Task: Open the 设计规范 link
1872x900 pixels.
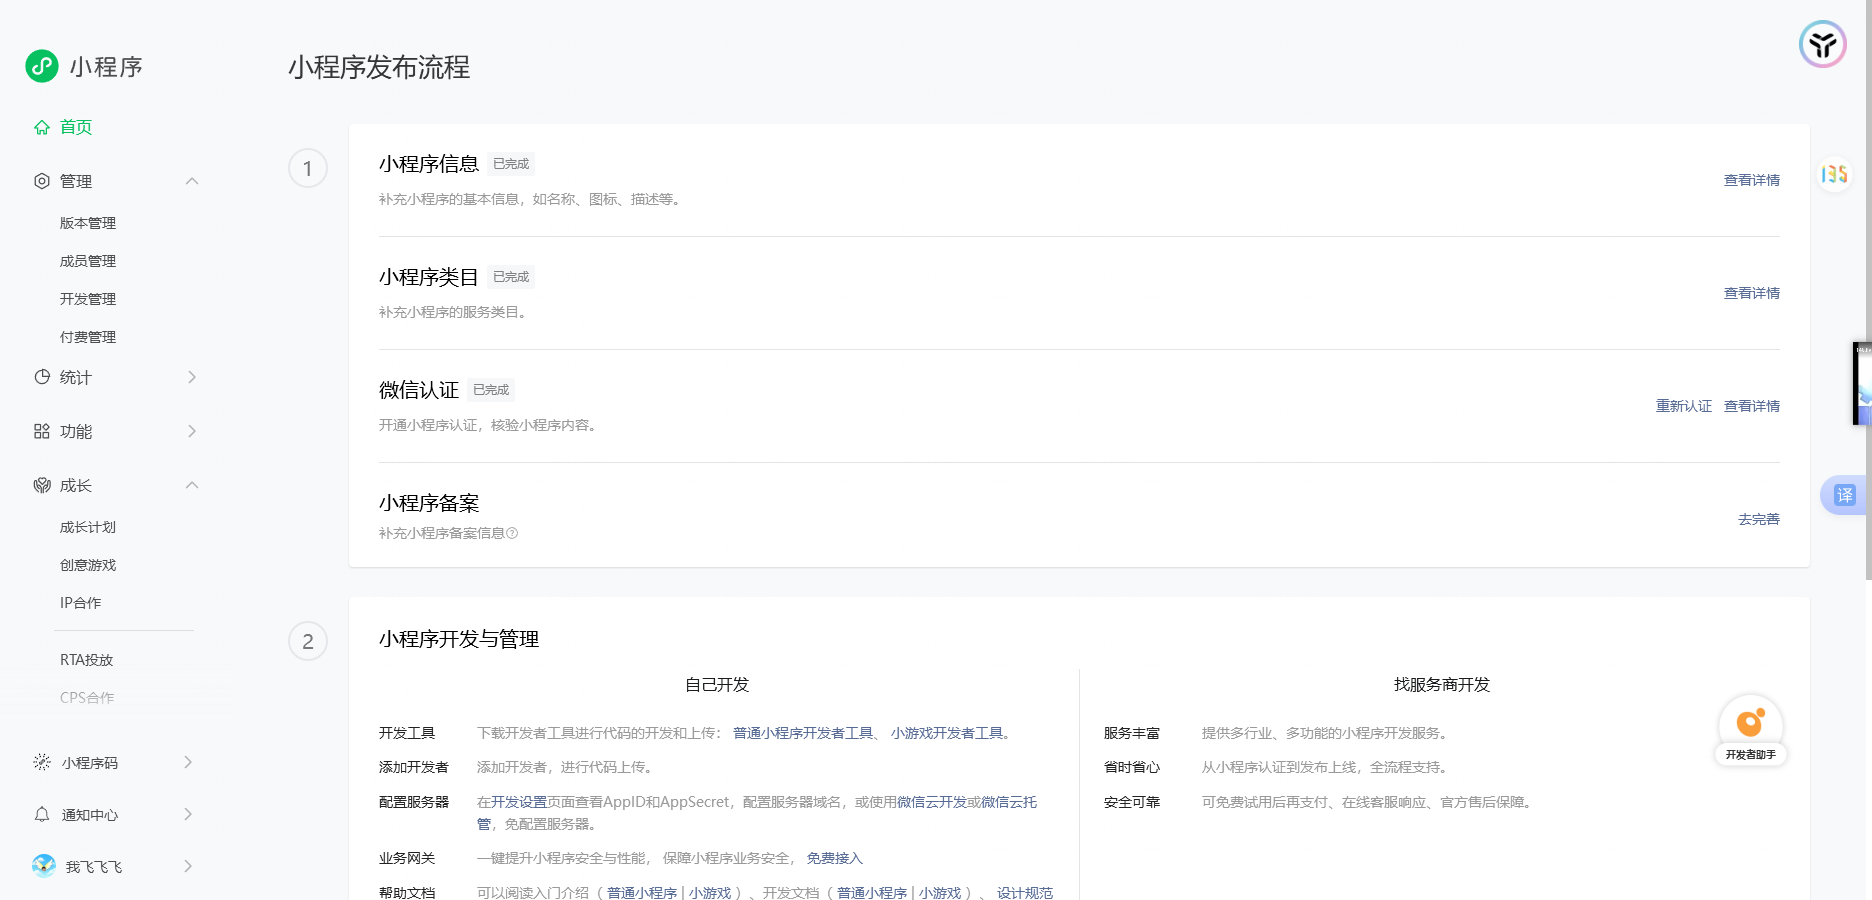Action: (1025, 892)
